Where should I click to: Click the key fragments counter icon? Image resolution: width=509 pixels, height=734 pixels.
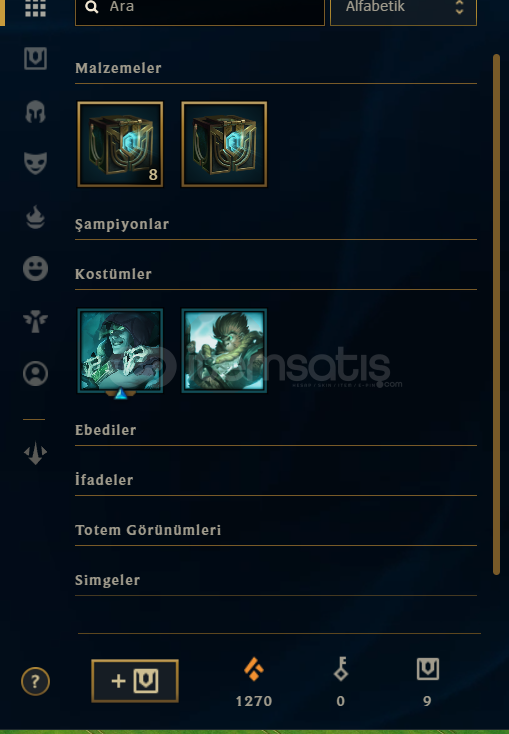coord(341,668)
